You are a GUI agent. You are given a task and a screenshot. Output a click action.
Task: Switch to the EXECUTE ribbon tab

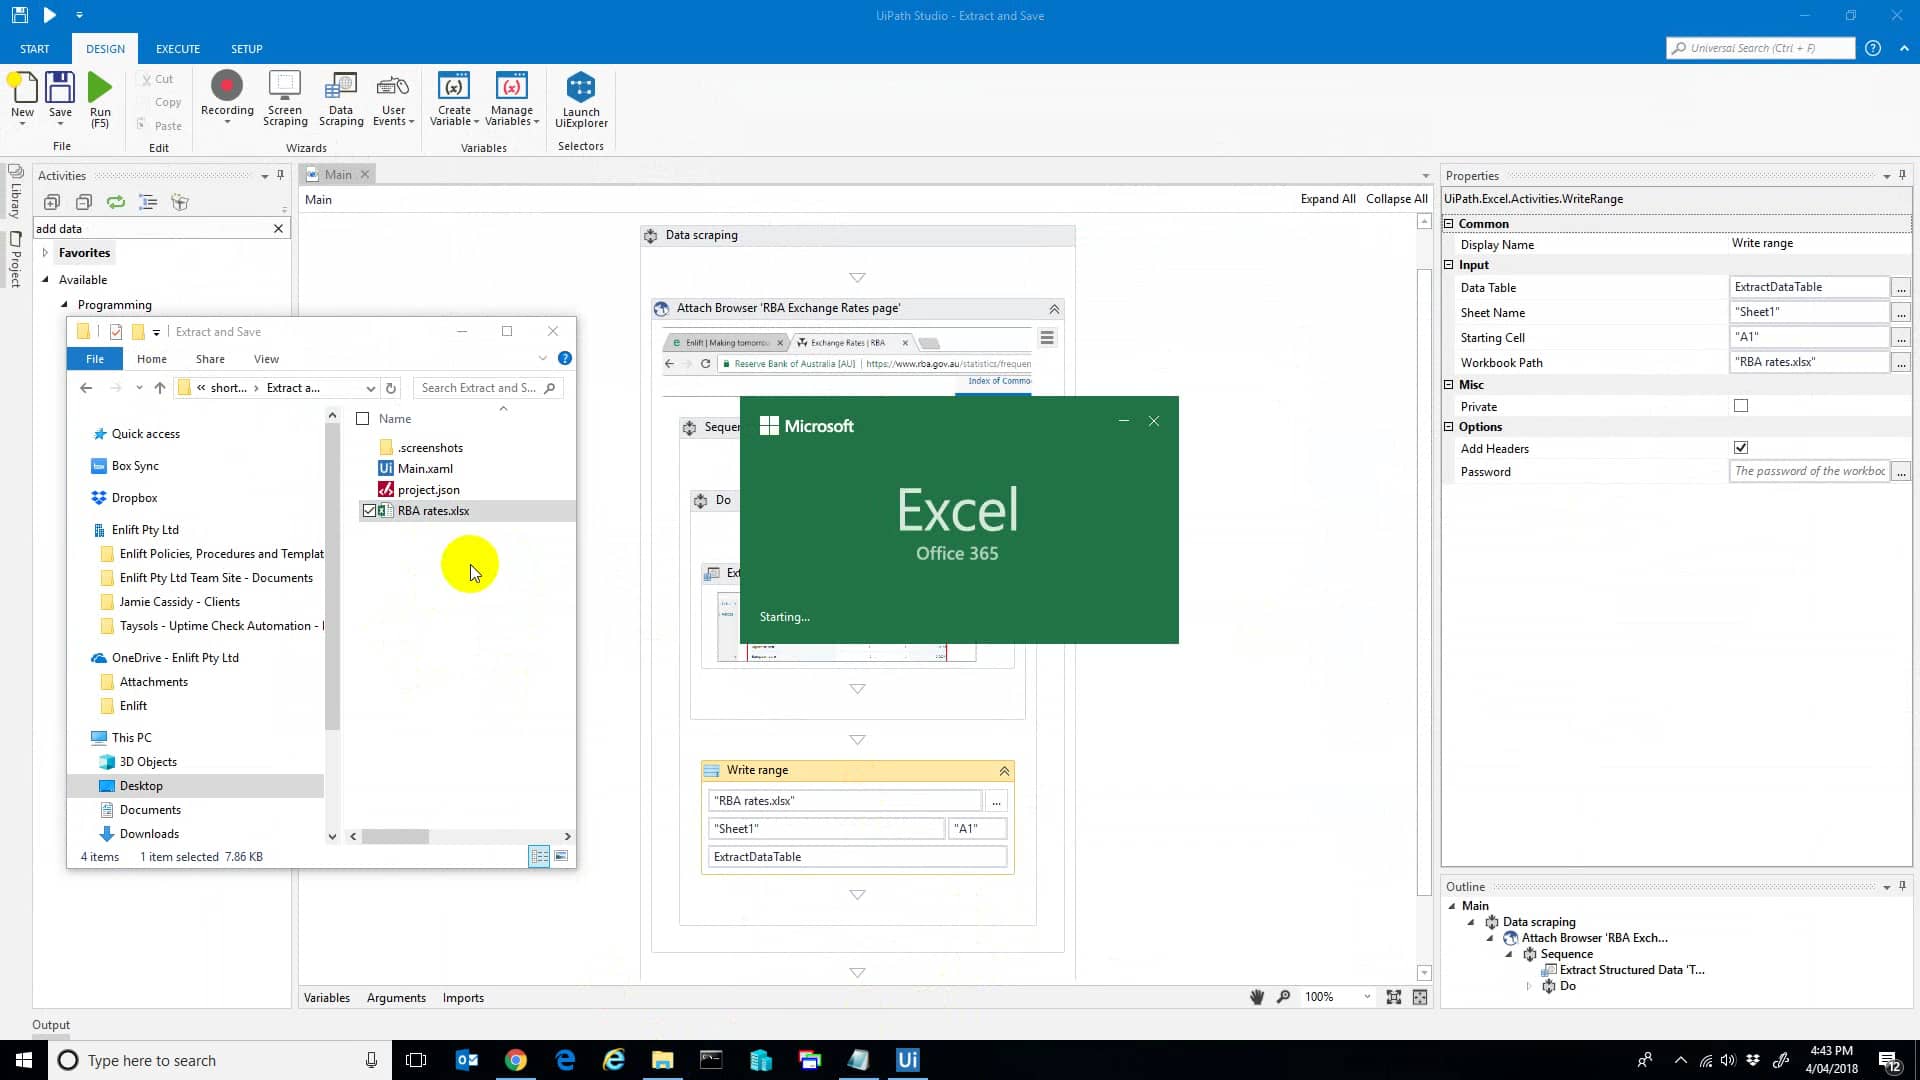coord(177,48)
